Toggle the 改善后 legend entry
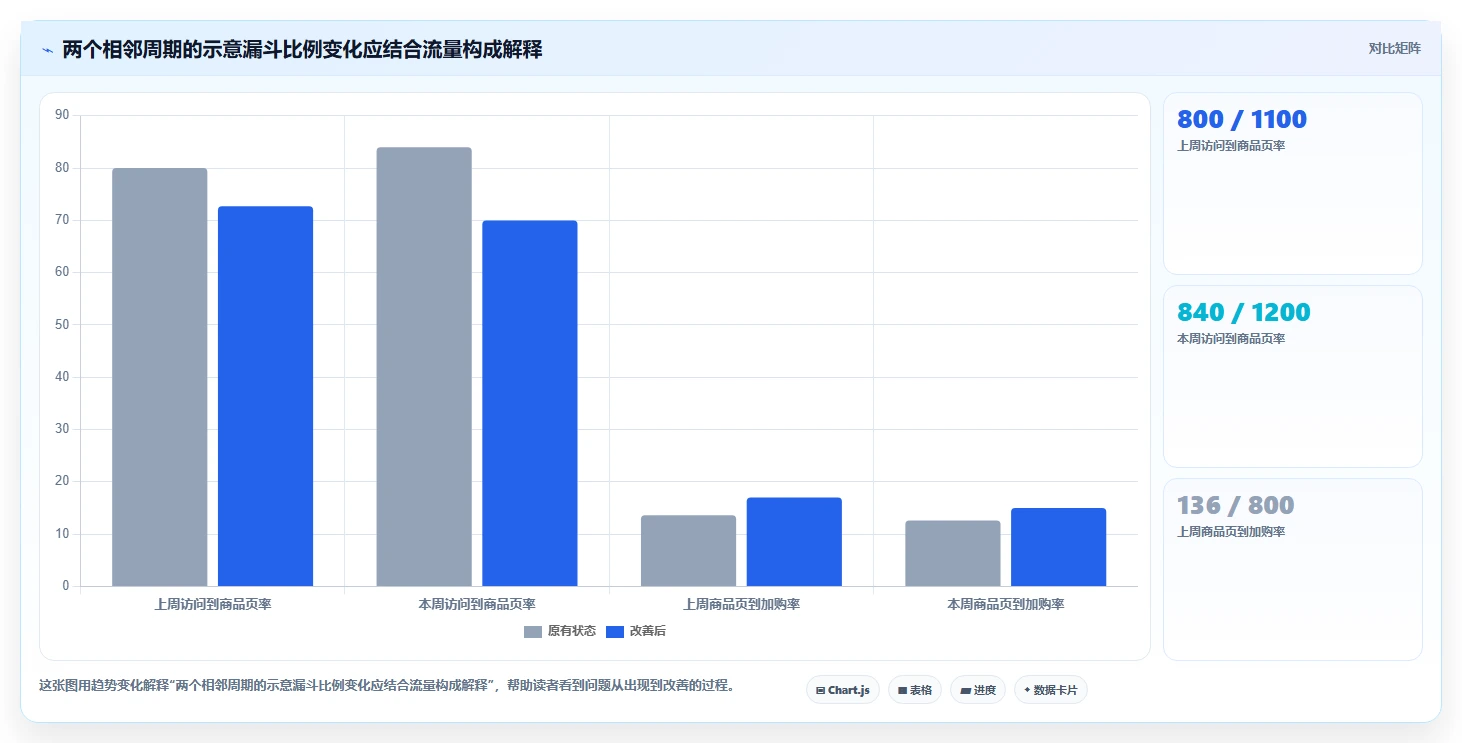Screen dimensions: 1462x743 (x=636, y=631)
